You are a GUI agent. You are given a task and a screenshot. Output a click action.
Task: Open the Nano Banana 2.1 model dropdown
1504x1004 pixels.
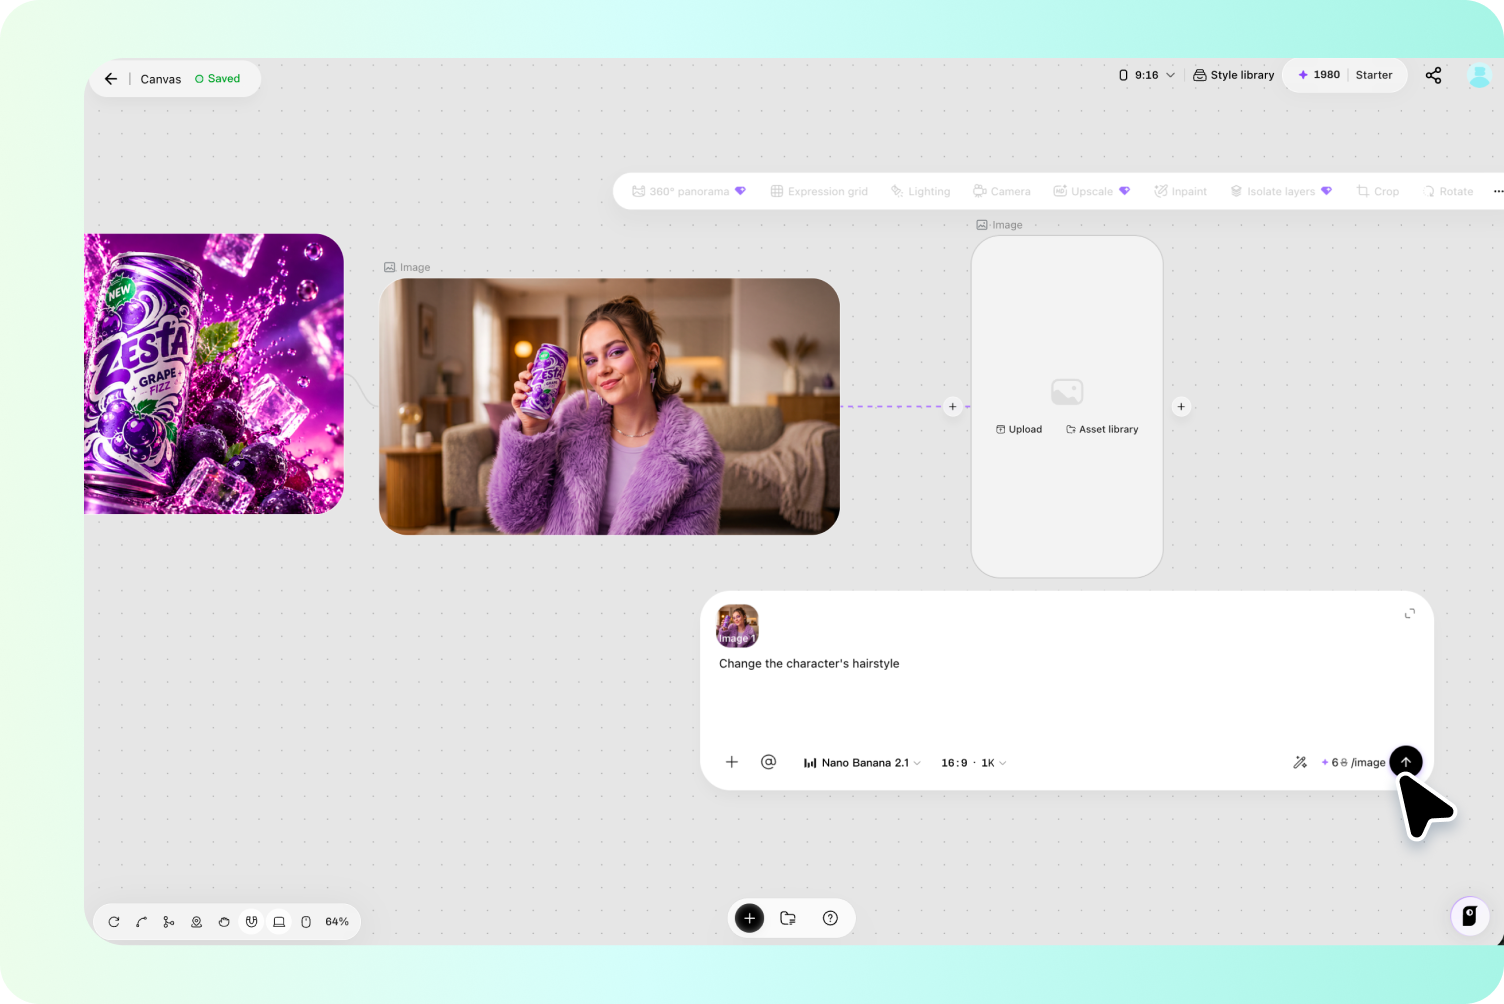(862, 763)
